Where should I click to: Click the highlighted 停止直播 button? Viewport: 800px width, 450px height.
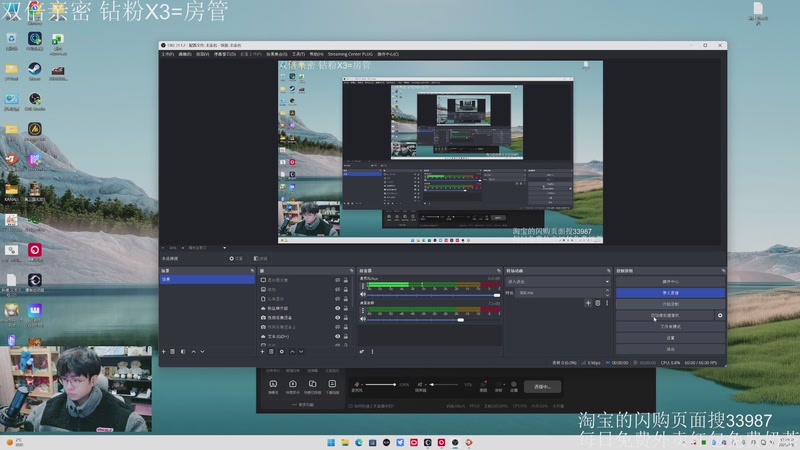click(670, 293)
